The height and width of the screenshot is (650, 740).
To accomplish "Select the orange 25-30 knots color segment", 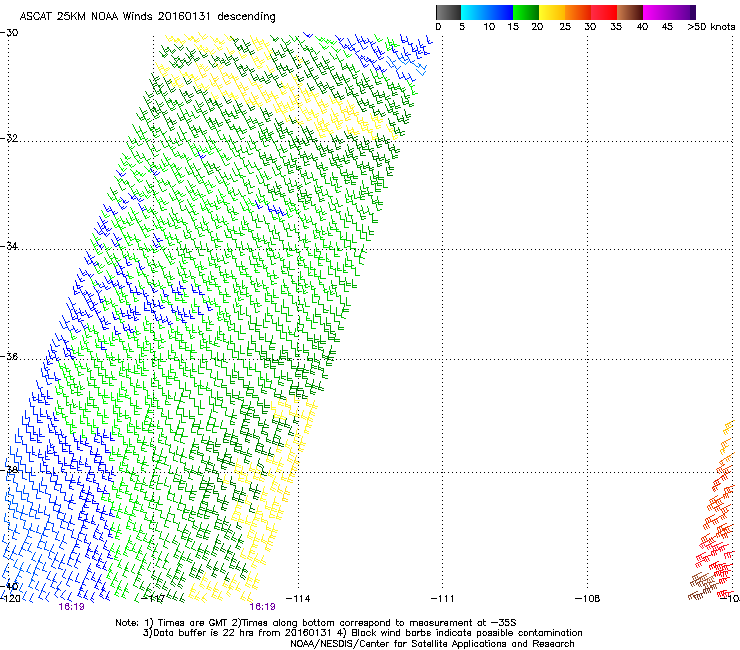I will click(x=578, y=12).
